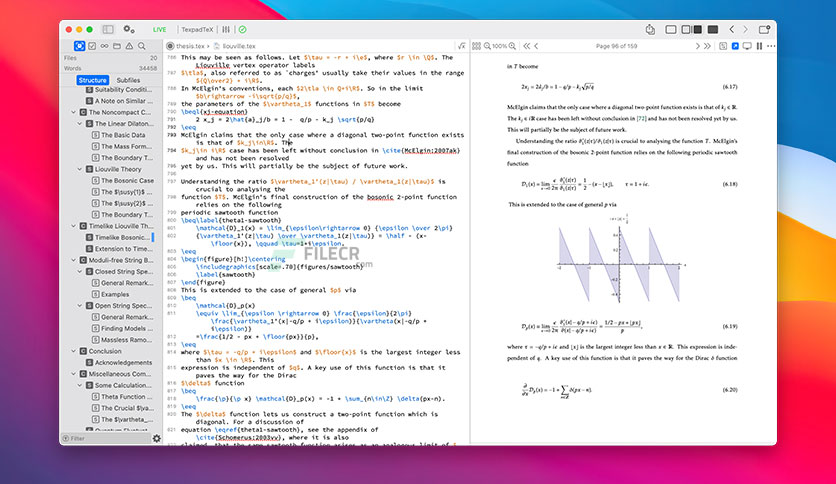Open the PDF more options ellipsis

[771, 46]
